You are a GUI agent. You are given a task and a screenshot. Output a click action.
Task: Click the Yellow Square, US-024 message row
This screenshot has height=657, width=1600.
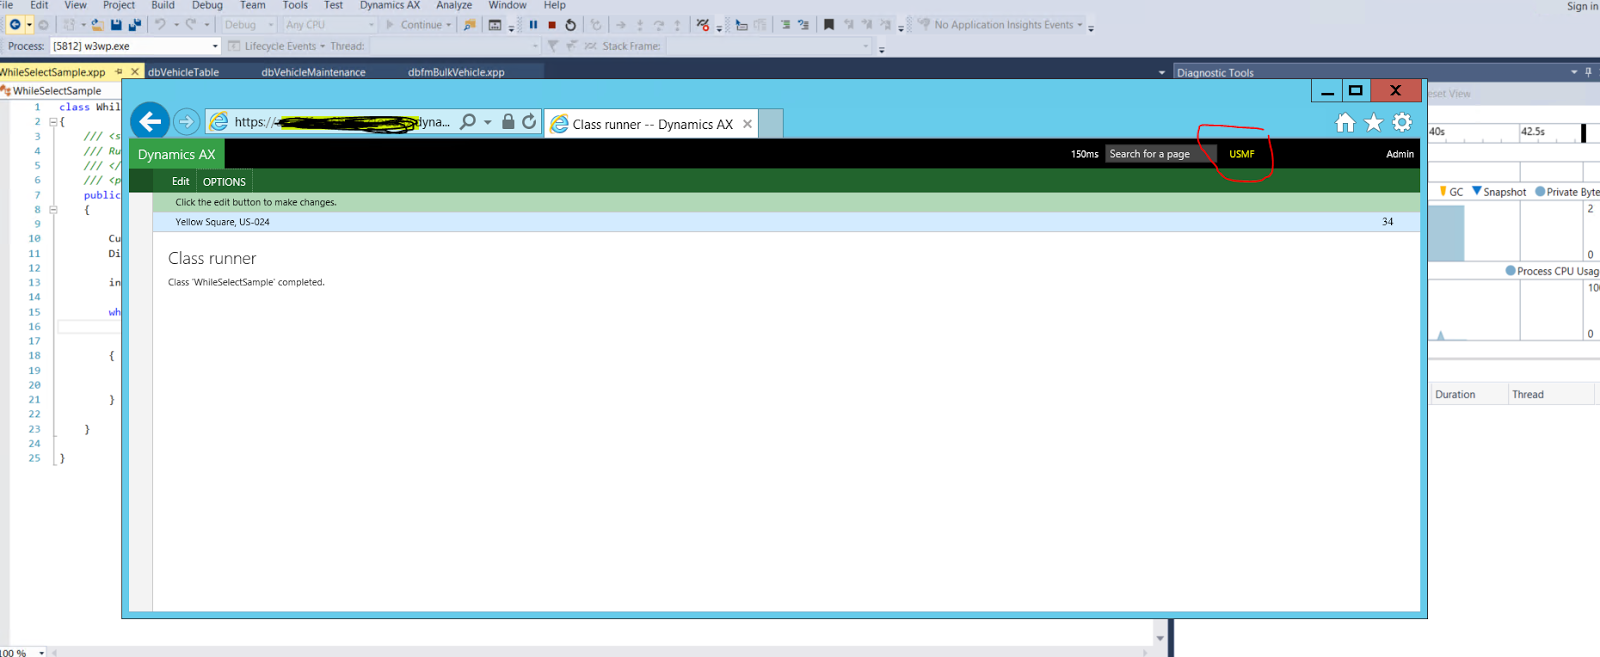point(786,222)
